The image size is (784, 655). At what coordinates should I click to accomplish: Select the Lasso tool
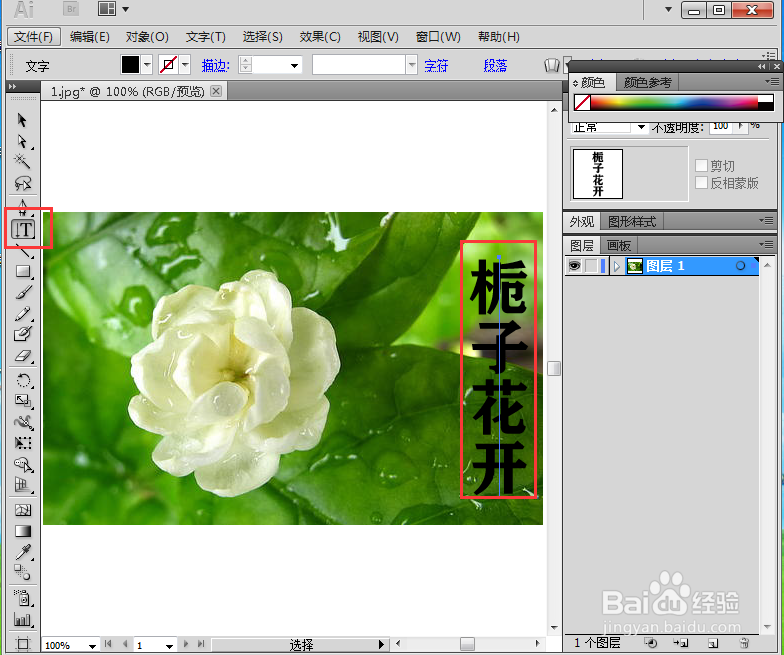[23, 183]
